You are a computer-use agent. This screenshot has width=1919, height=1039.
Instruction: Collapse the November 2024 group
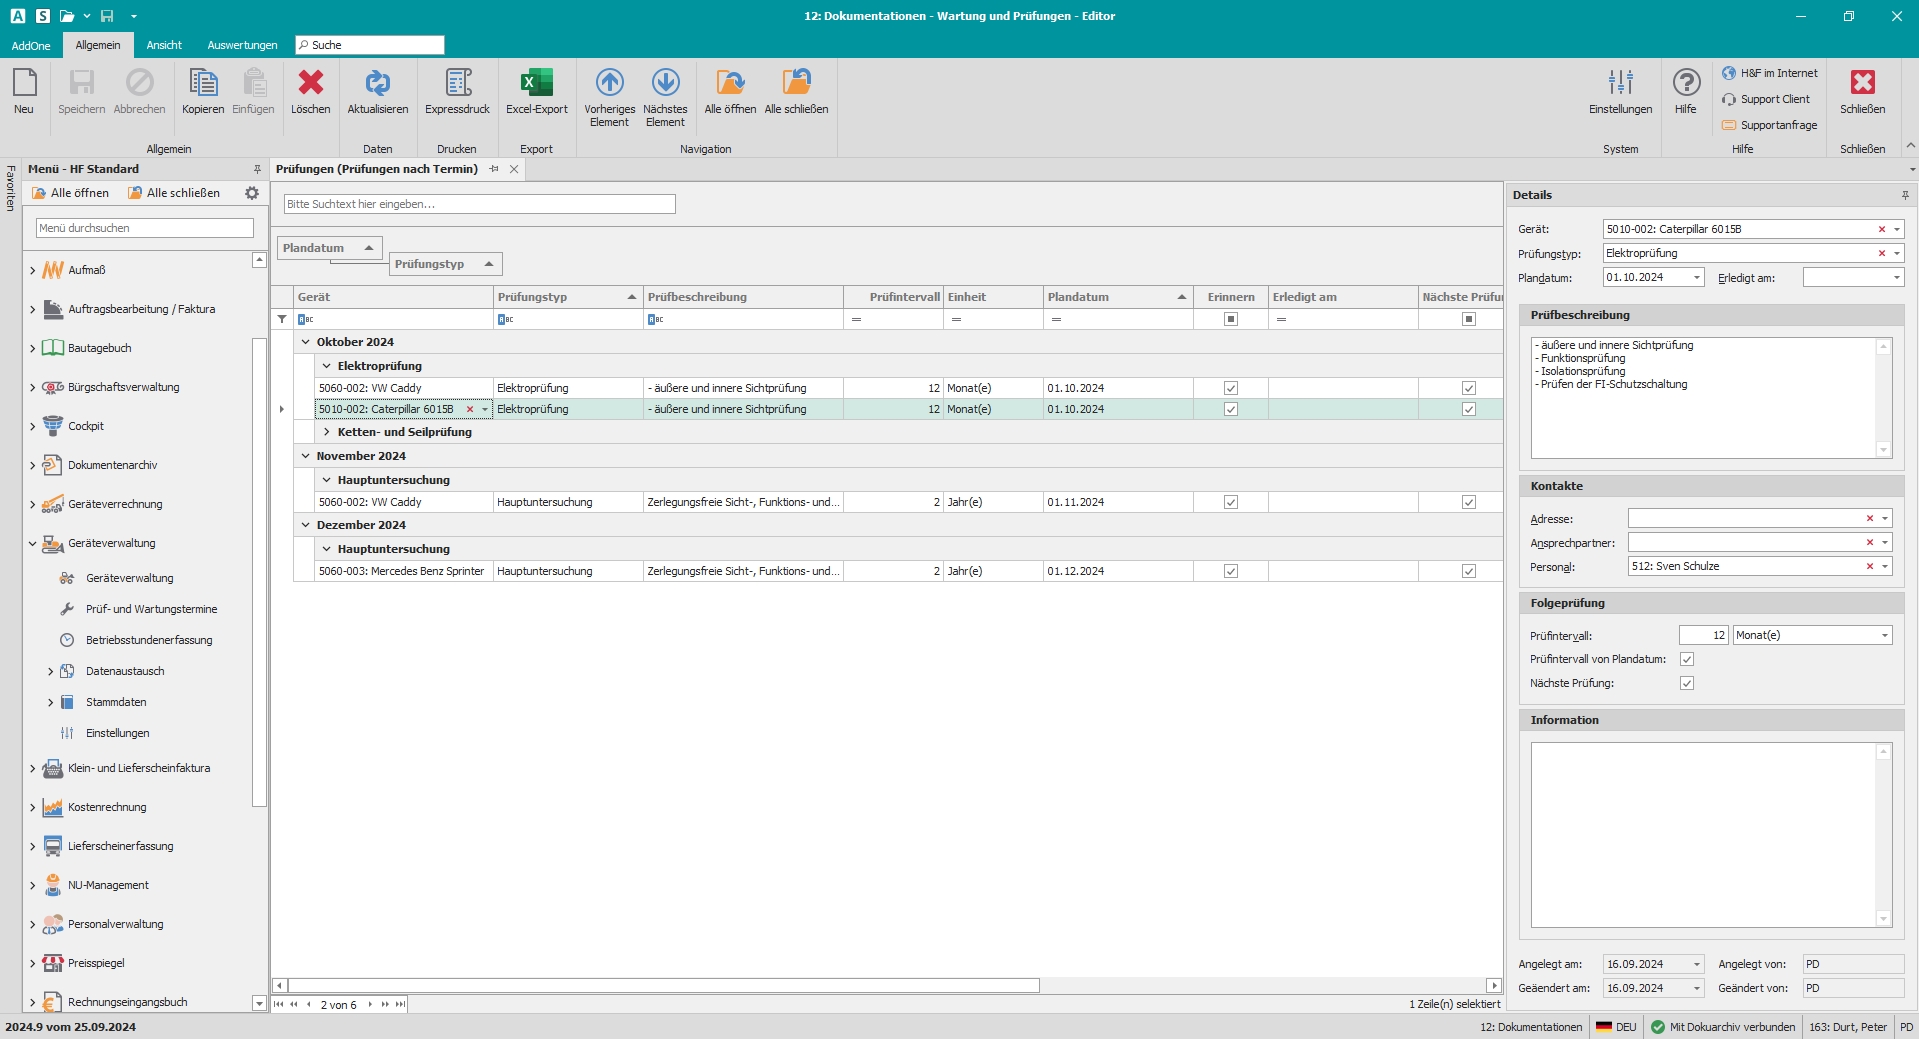306,456
